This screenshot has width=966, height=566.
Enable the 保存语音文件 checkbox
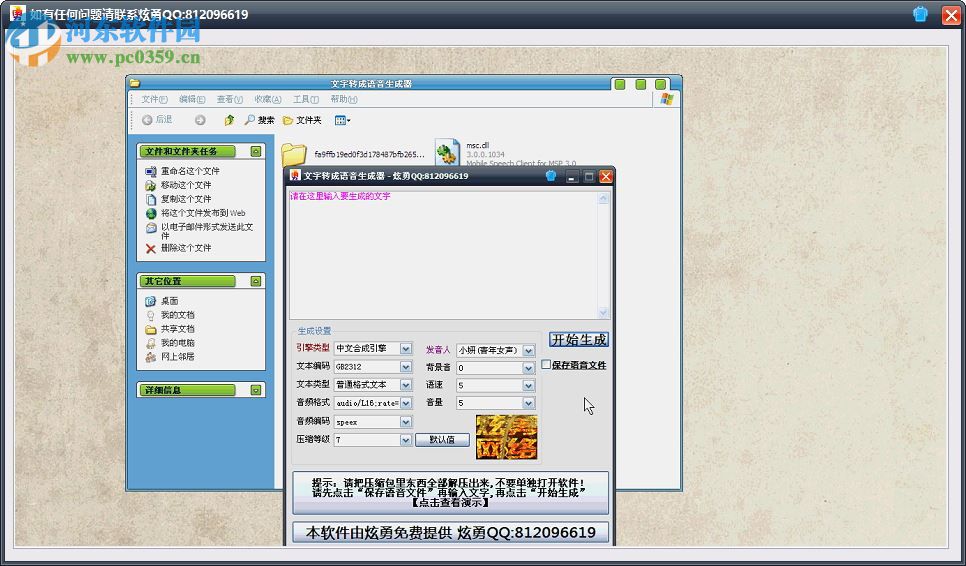[x=546, y=365]
